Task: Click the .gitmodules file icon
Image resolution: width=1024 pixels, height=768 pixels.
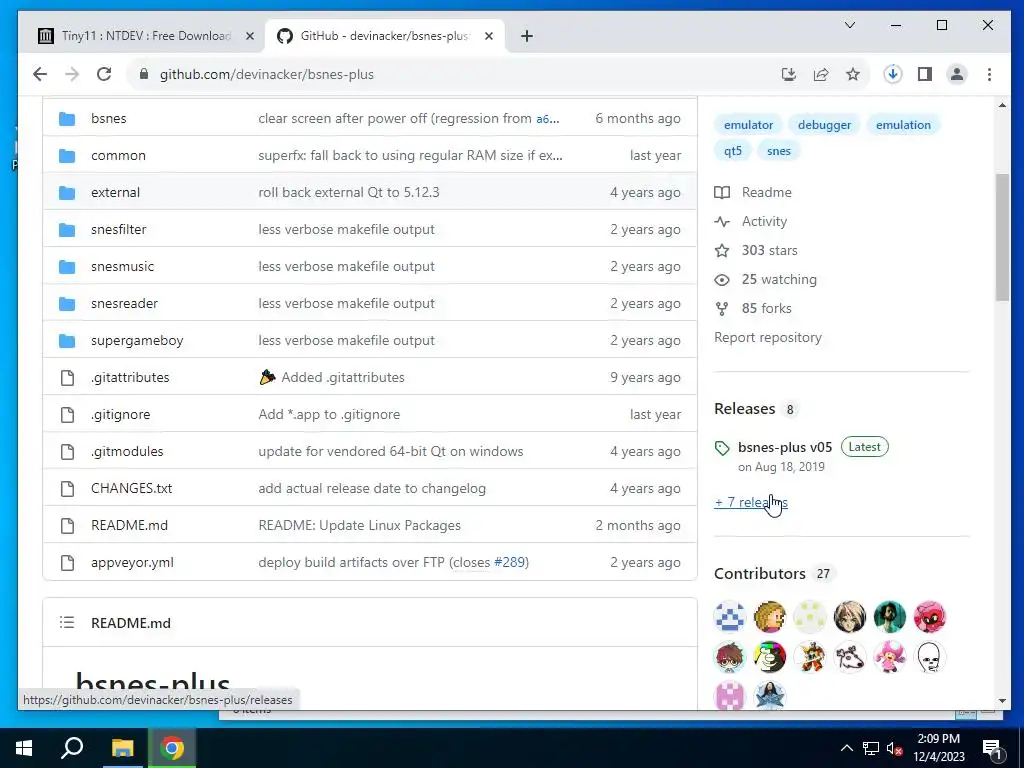Action: coord(67,451)
